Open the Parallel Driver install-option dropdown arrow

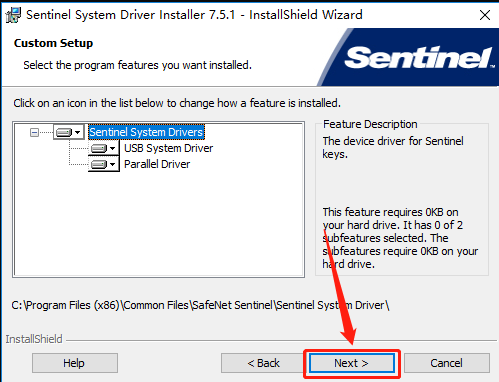click(113, 164)
